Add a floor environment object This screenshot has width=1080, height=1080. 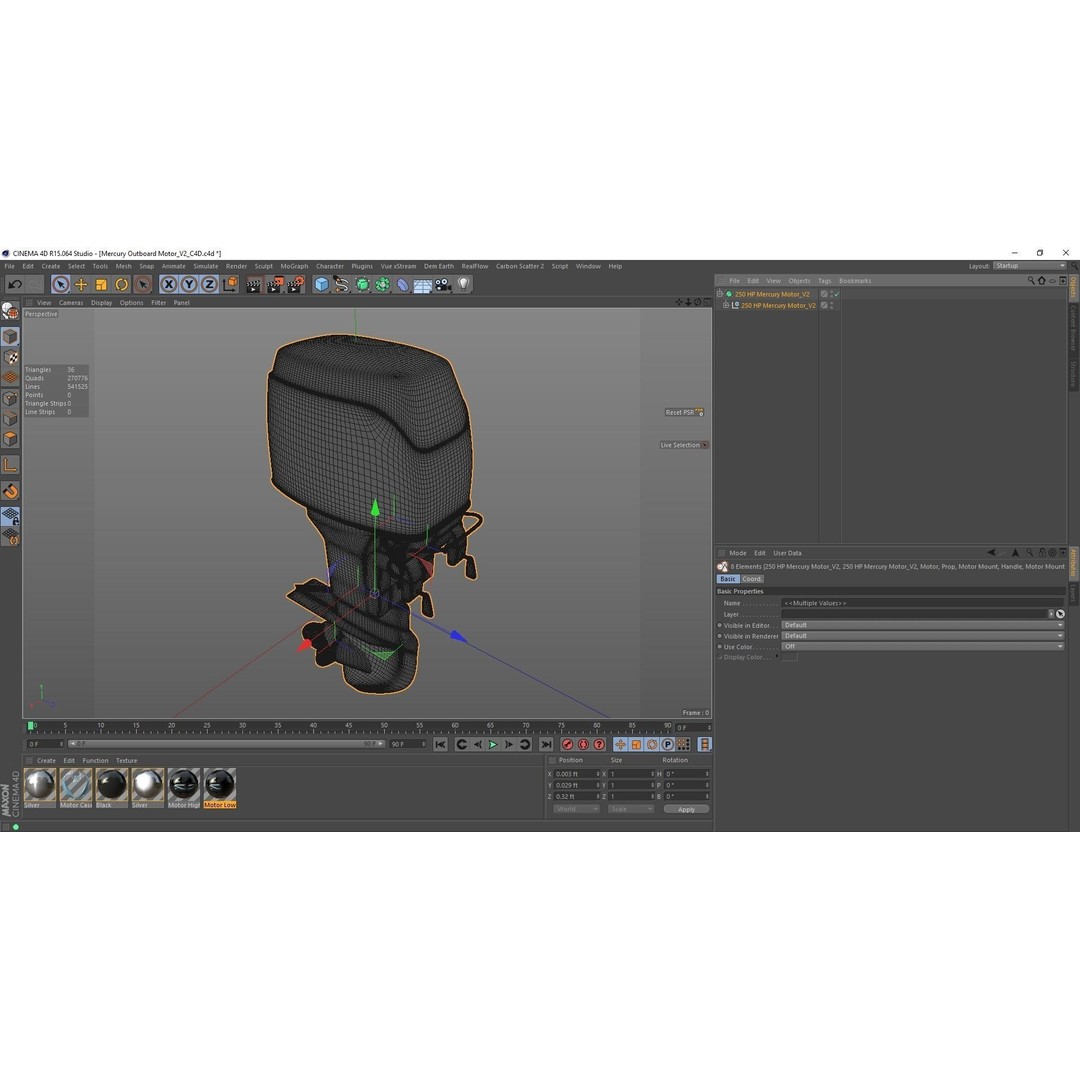coord(422,284)
